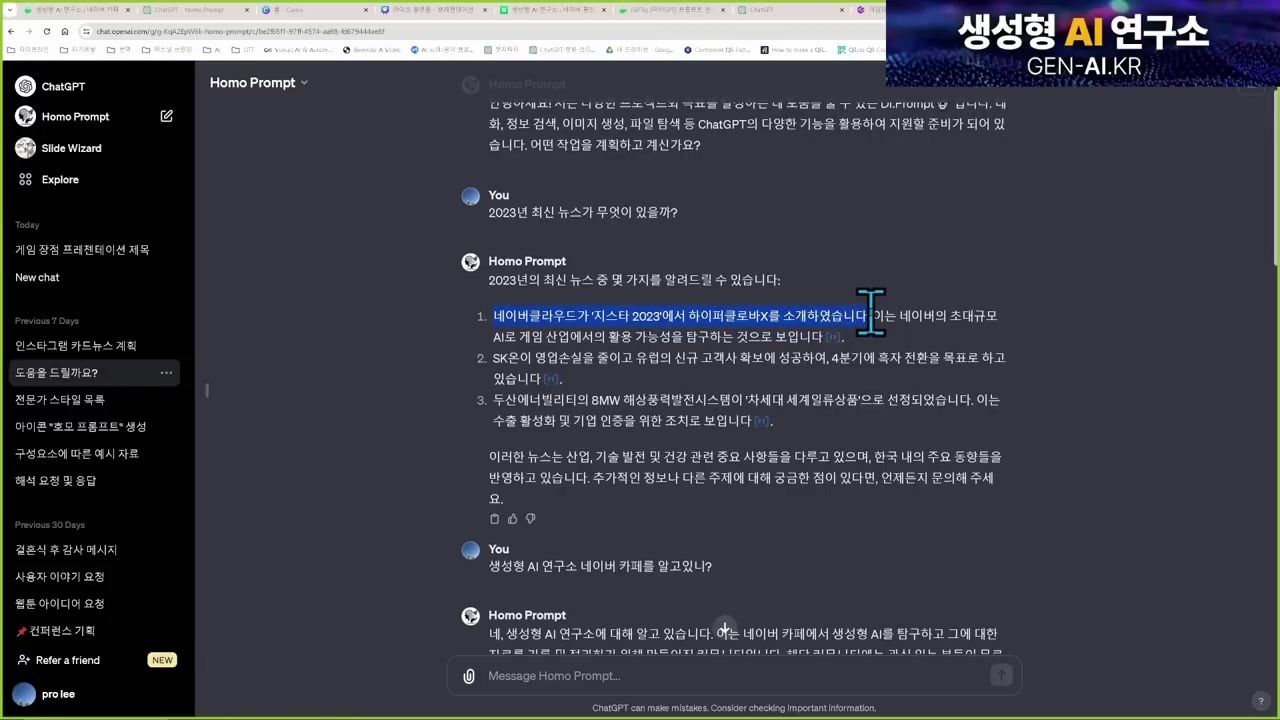Give a thumbs up to the news response
This screenshot has width=1280, height=720.
[x=512, y=519]
